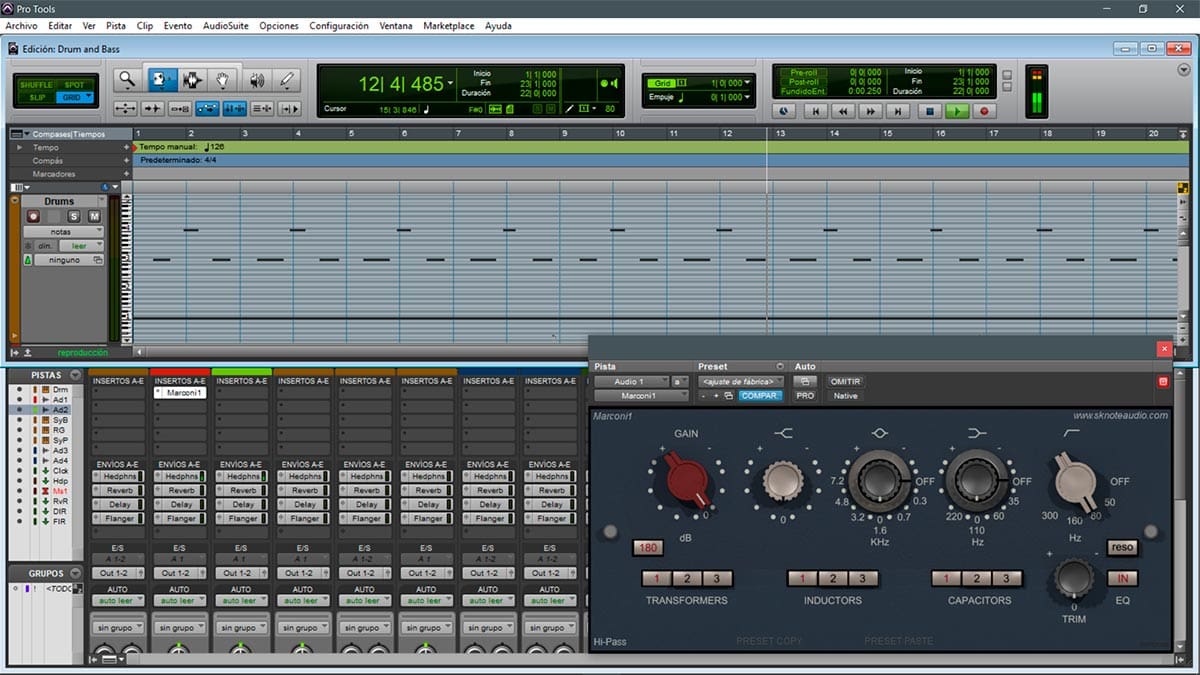Select Transformers button 2
The height and width of the screenshot is (675, 1200).
tap(687, 579)
